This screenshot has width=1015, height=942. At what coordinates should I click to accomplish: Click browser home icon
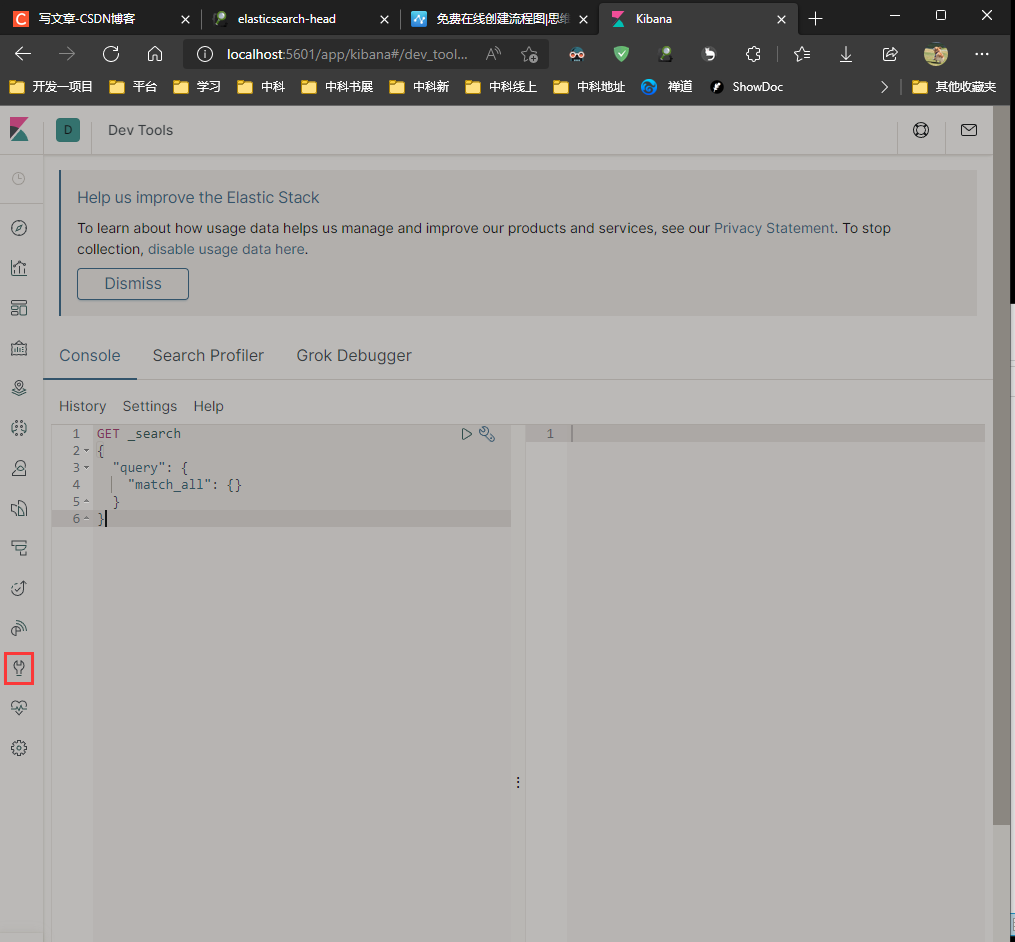click(x=155, y=54)
